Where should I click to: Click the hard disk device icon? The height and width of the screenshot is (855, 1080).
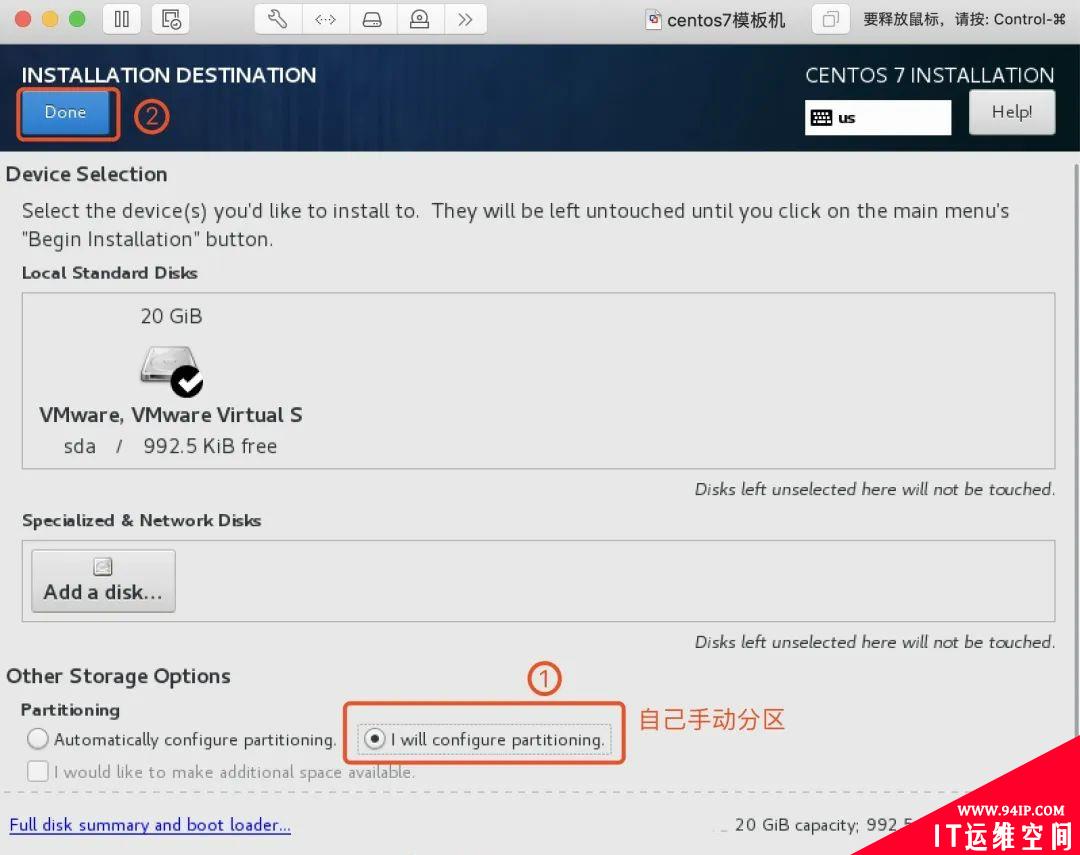pyautogui.click(x=373, y=19)
